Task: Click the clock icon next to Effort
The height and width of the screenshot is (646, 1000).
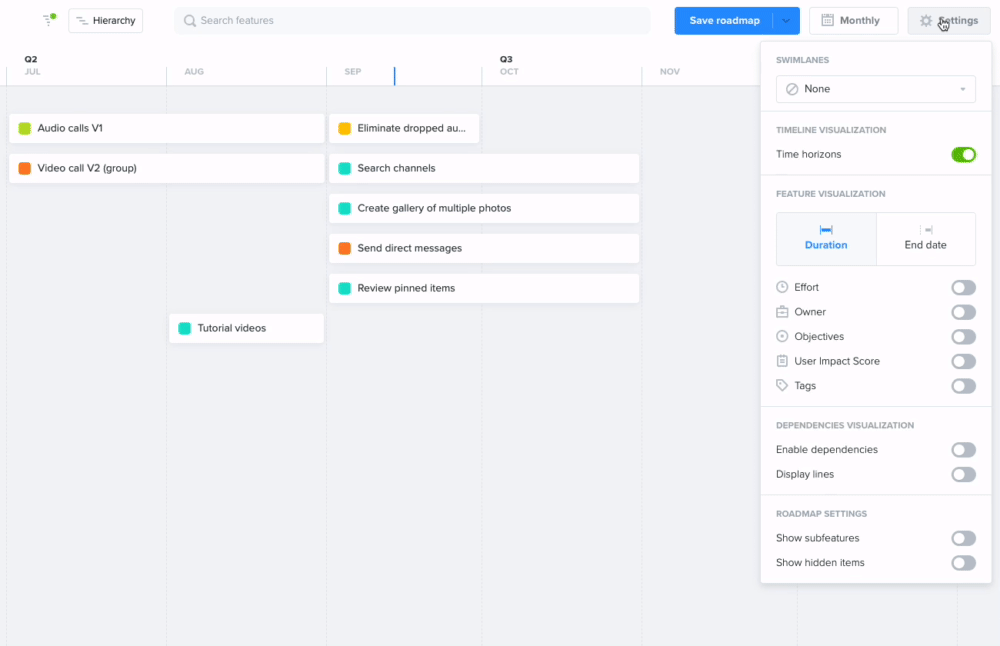Action: [x=782, y=287]
